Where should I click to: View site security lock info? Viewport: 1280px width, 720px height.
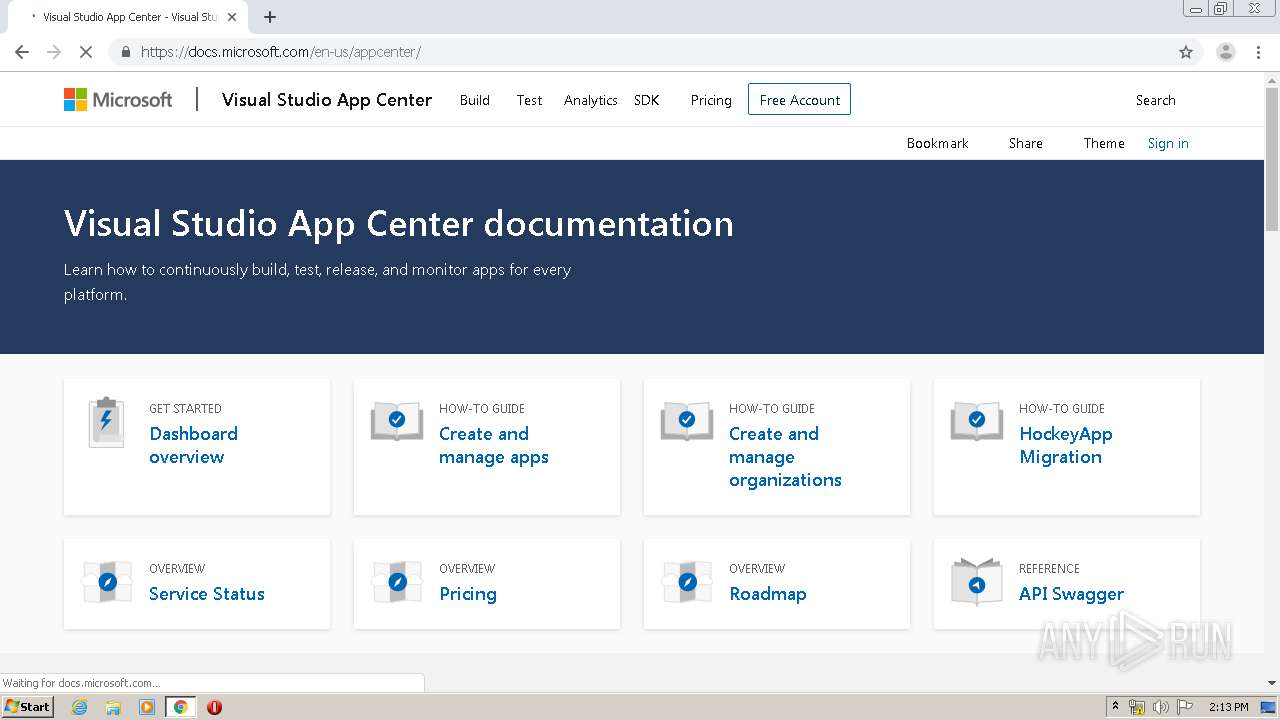125,52
